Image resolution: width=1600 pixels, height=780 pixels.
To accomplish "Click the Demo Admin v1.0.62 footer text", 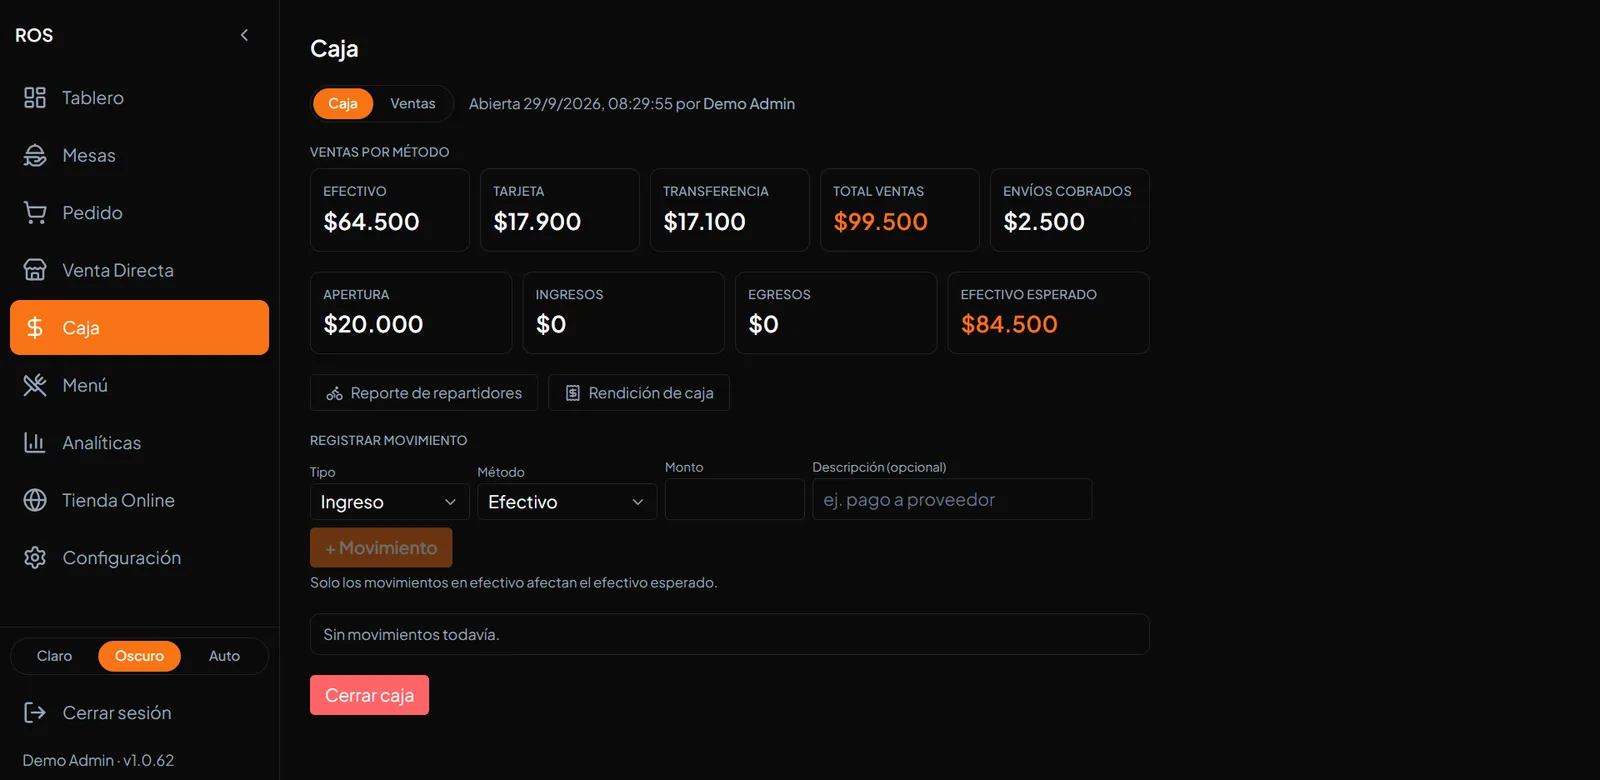I will (x=98, y=761).
